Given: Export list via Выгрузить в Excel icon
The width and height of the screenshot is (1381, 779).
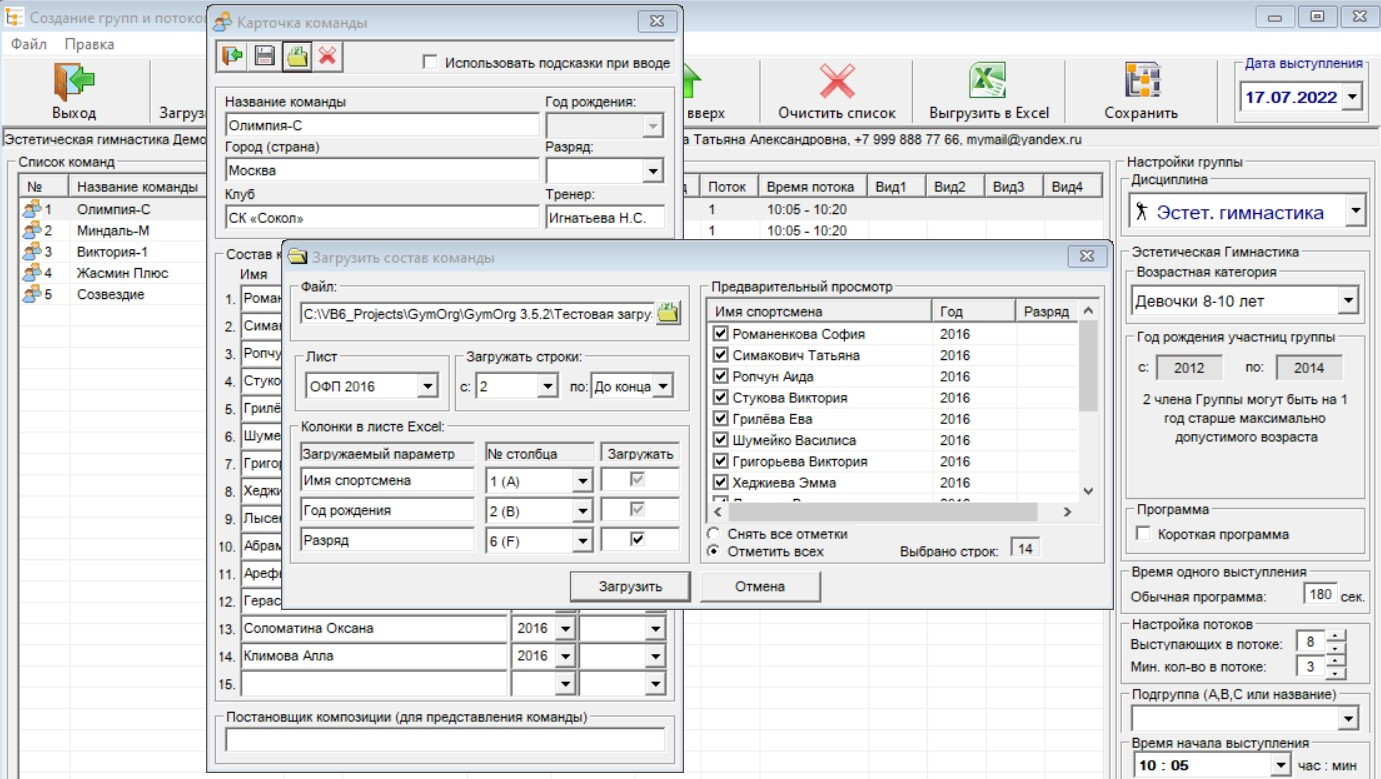Looking at the screenshot, I should (x=988, y=82).
